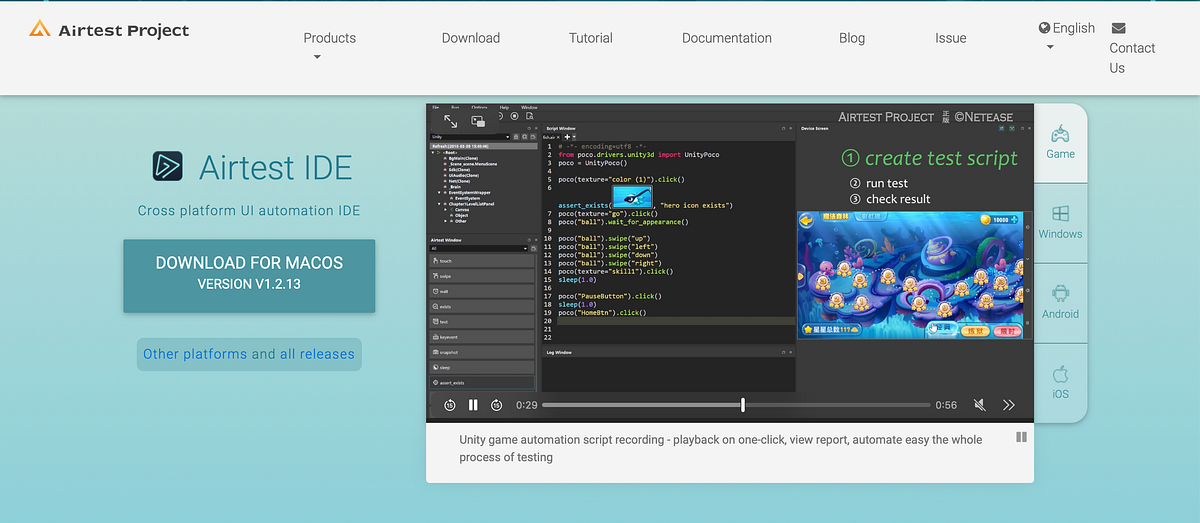Click the Unity game automation caption text

coord(721,448)
